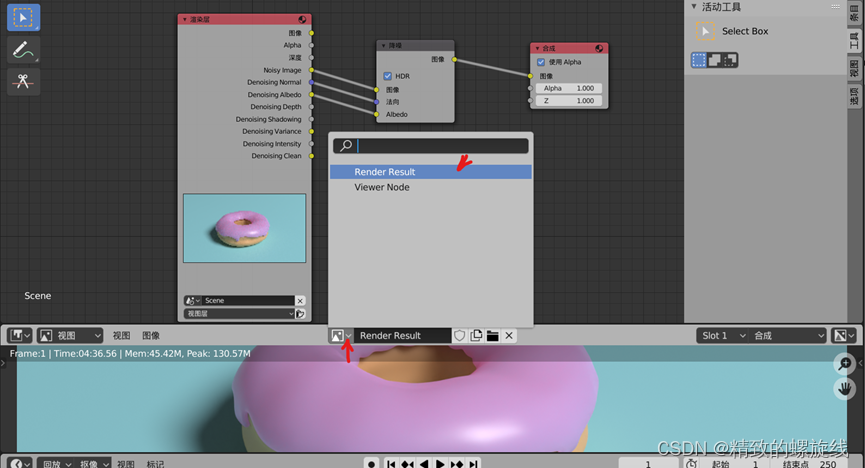
Task: Open the Slot 1 dropdown
Action: tap(723, 336)
